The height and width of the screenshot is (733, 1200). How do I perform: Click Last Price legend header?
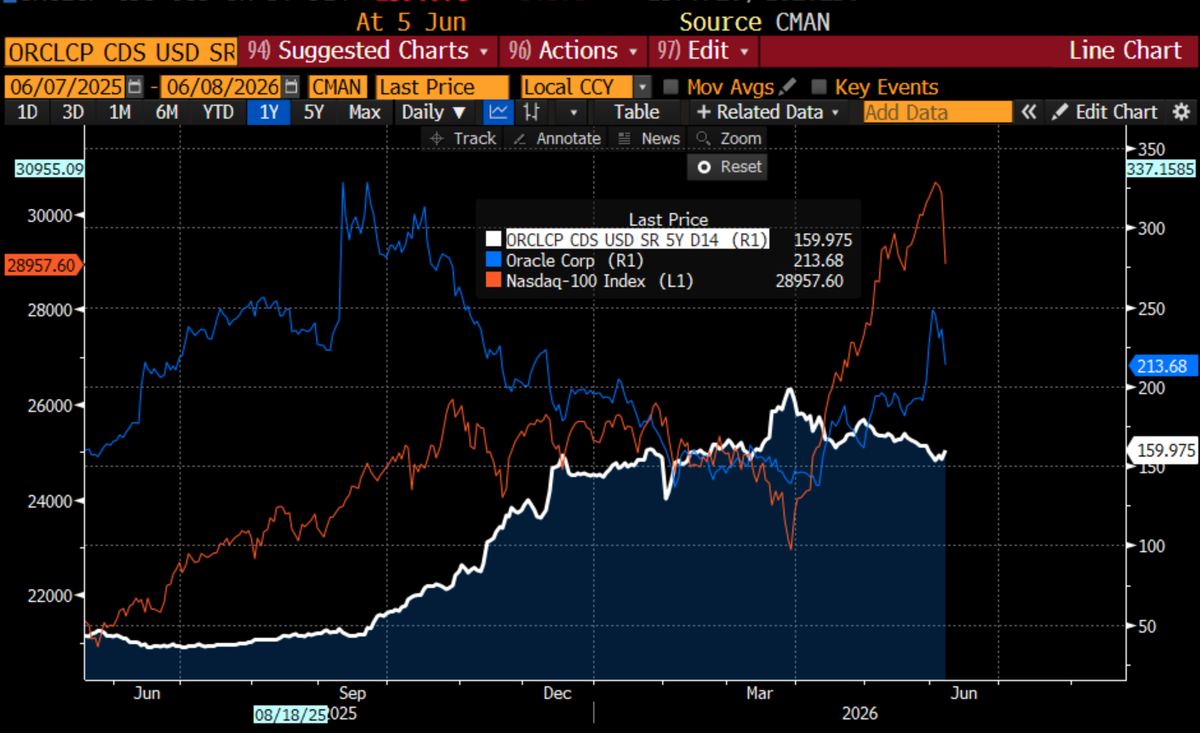(668, 220)
